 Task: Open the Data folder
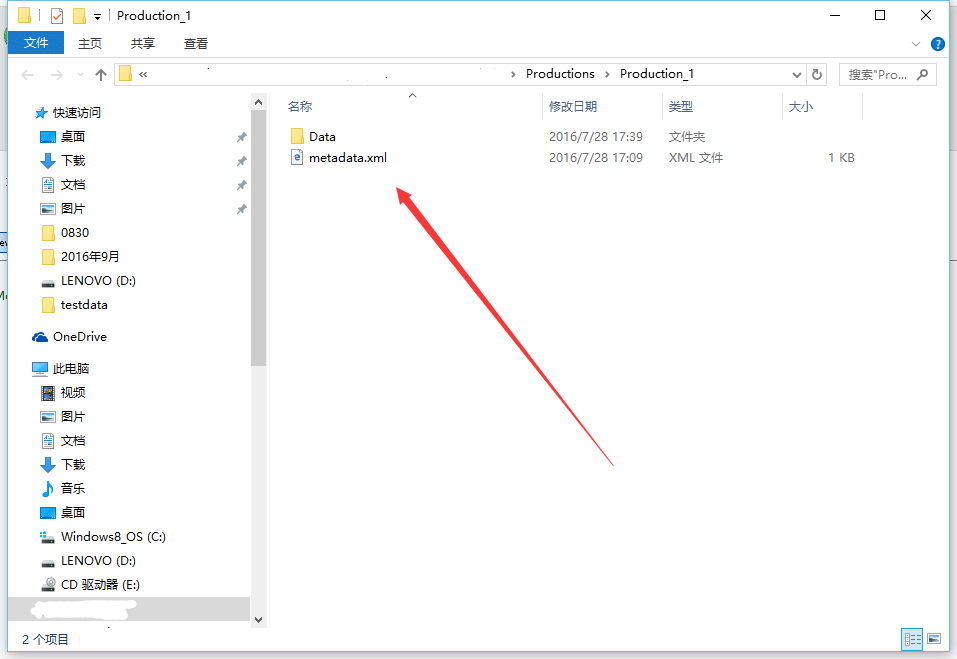click(322, 137)
